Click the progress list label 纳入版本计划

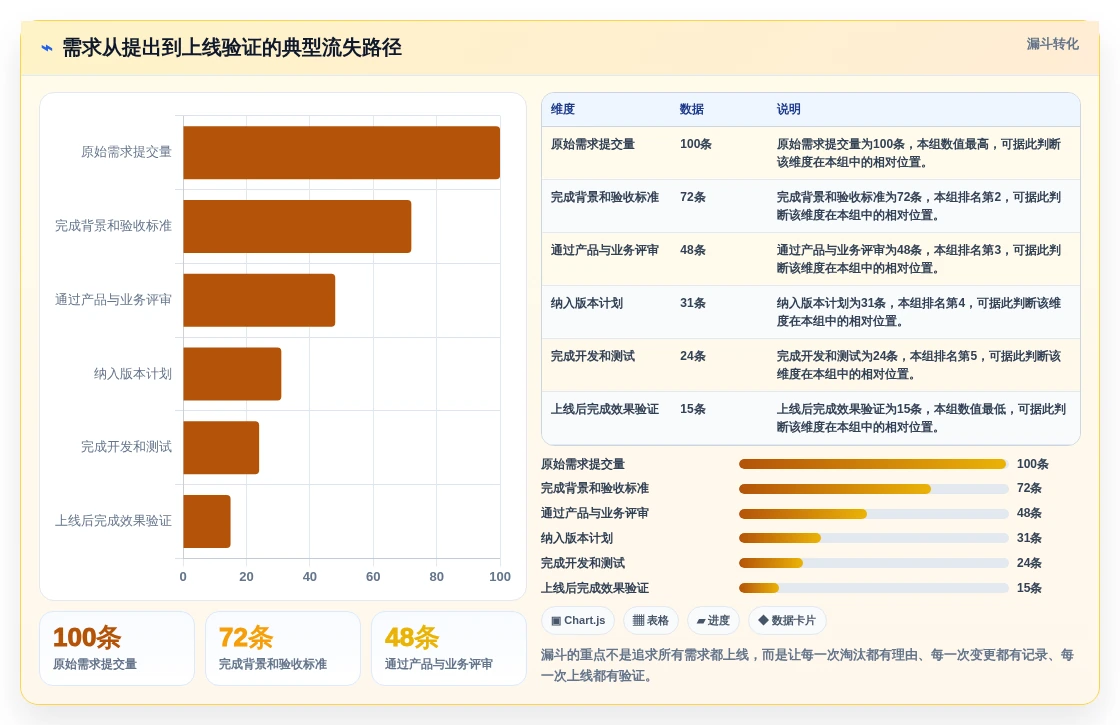click(577, 539)
